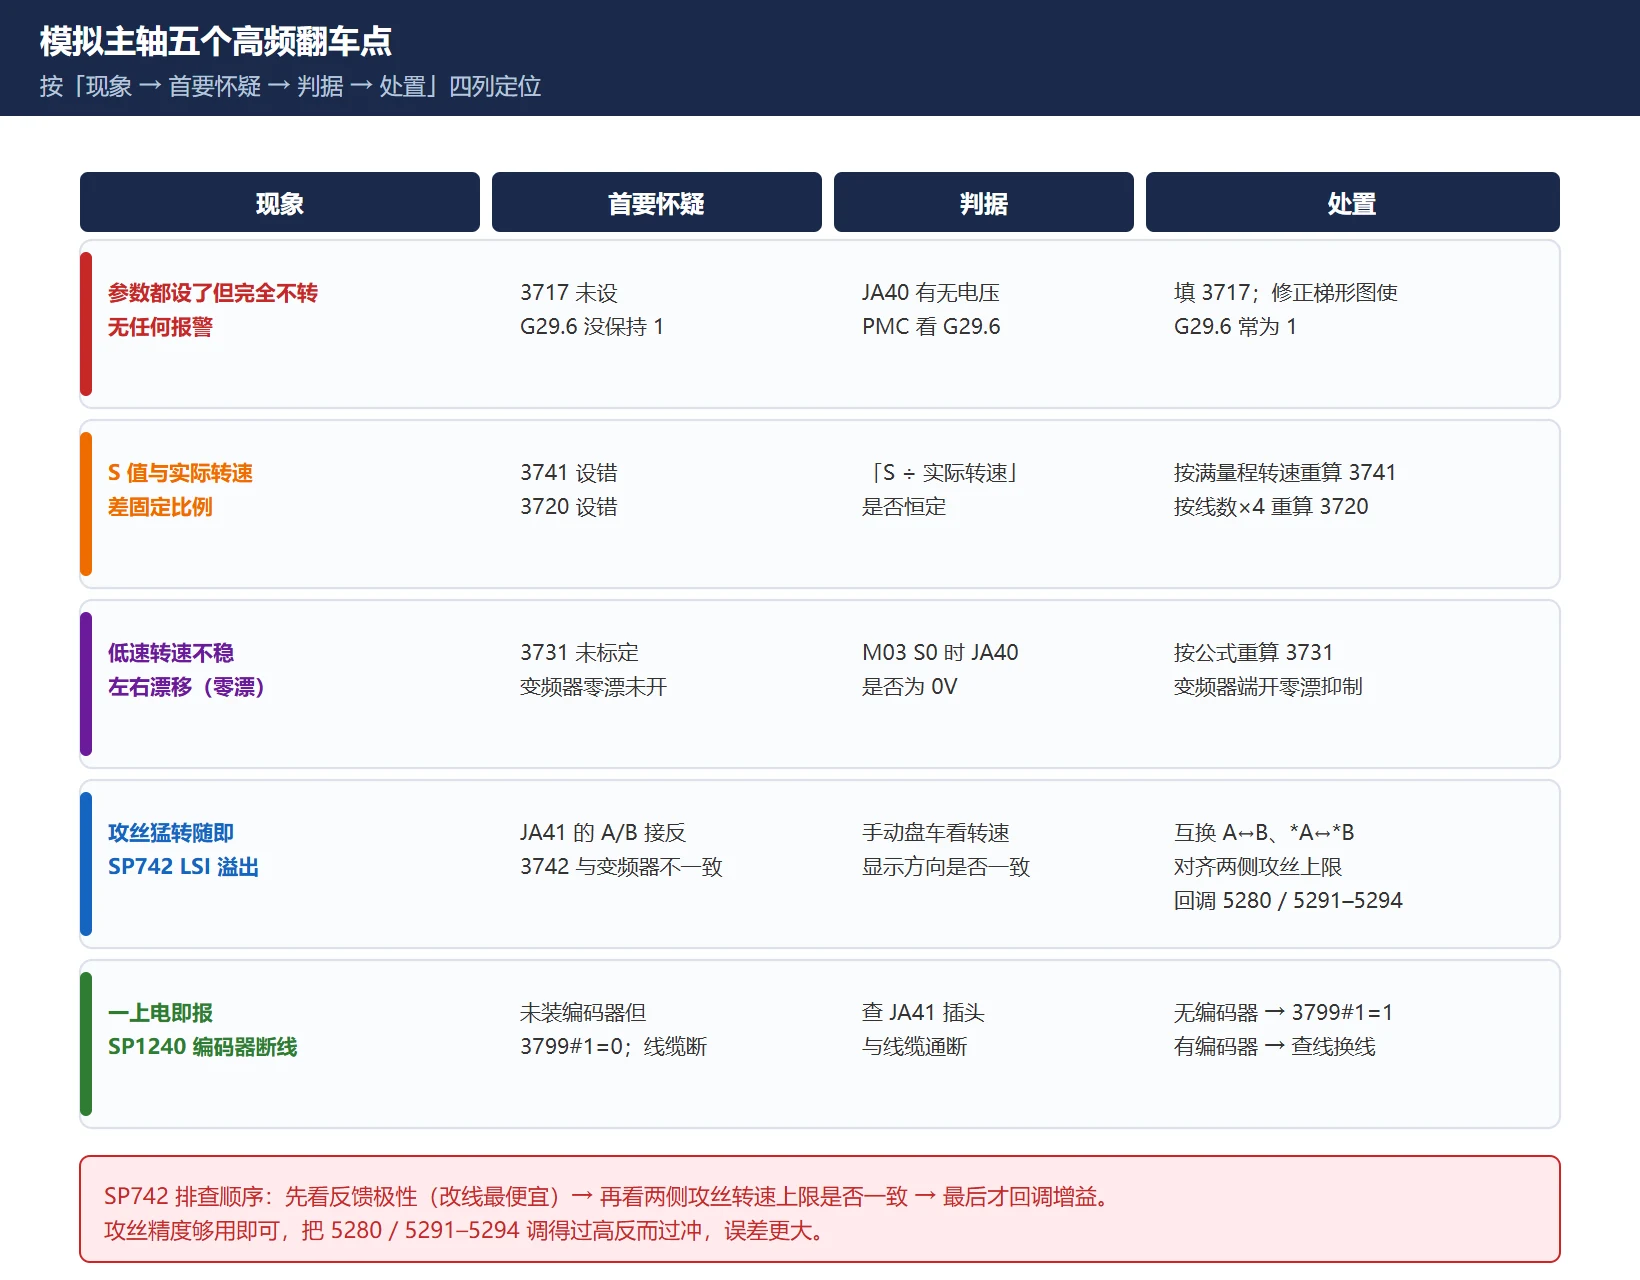Click the text 是否恒定
This screenshot has height=1280, width=1640.
click(904, 507)
